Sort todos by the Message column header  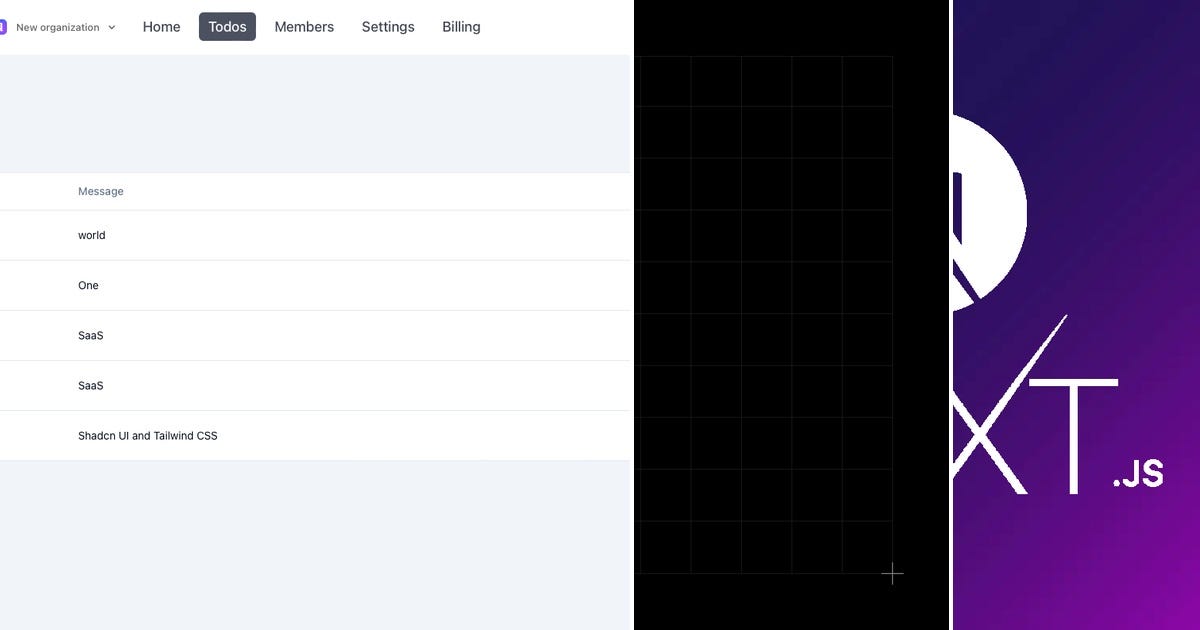(100, 191)
